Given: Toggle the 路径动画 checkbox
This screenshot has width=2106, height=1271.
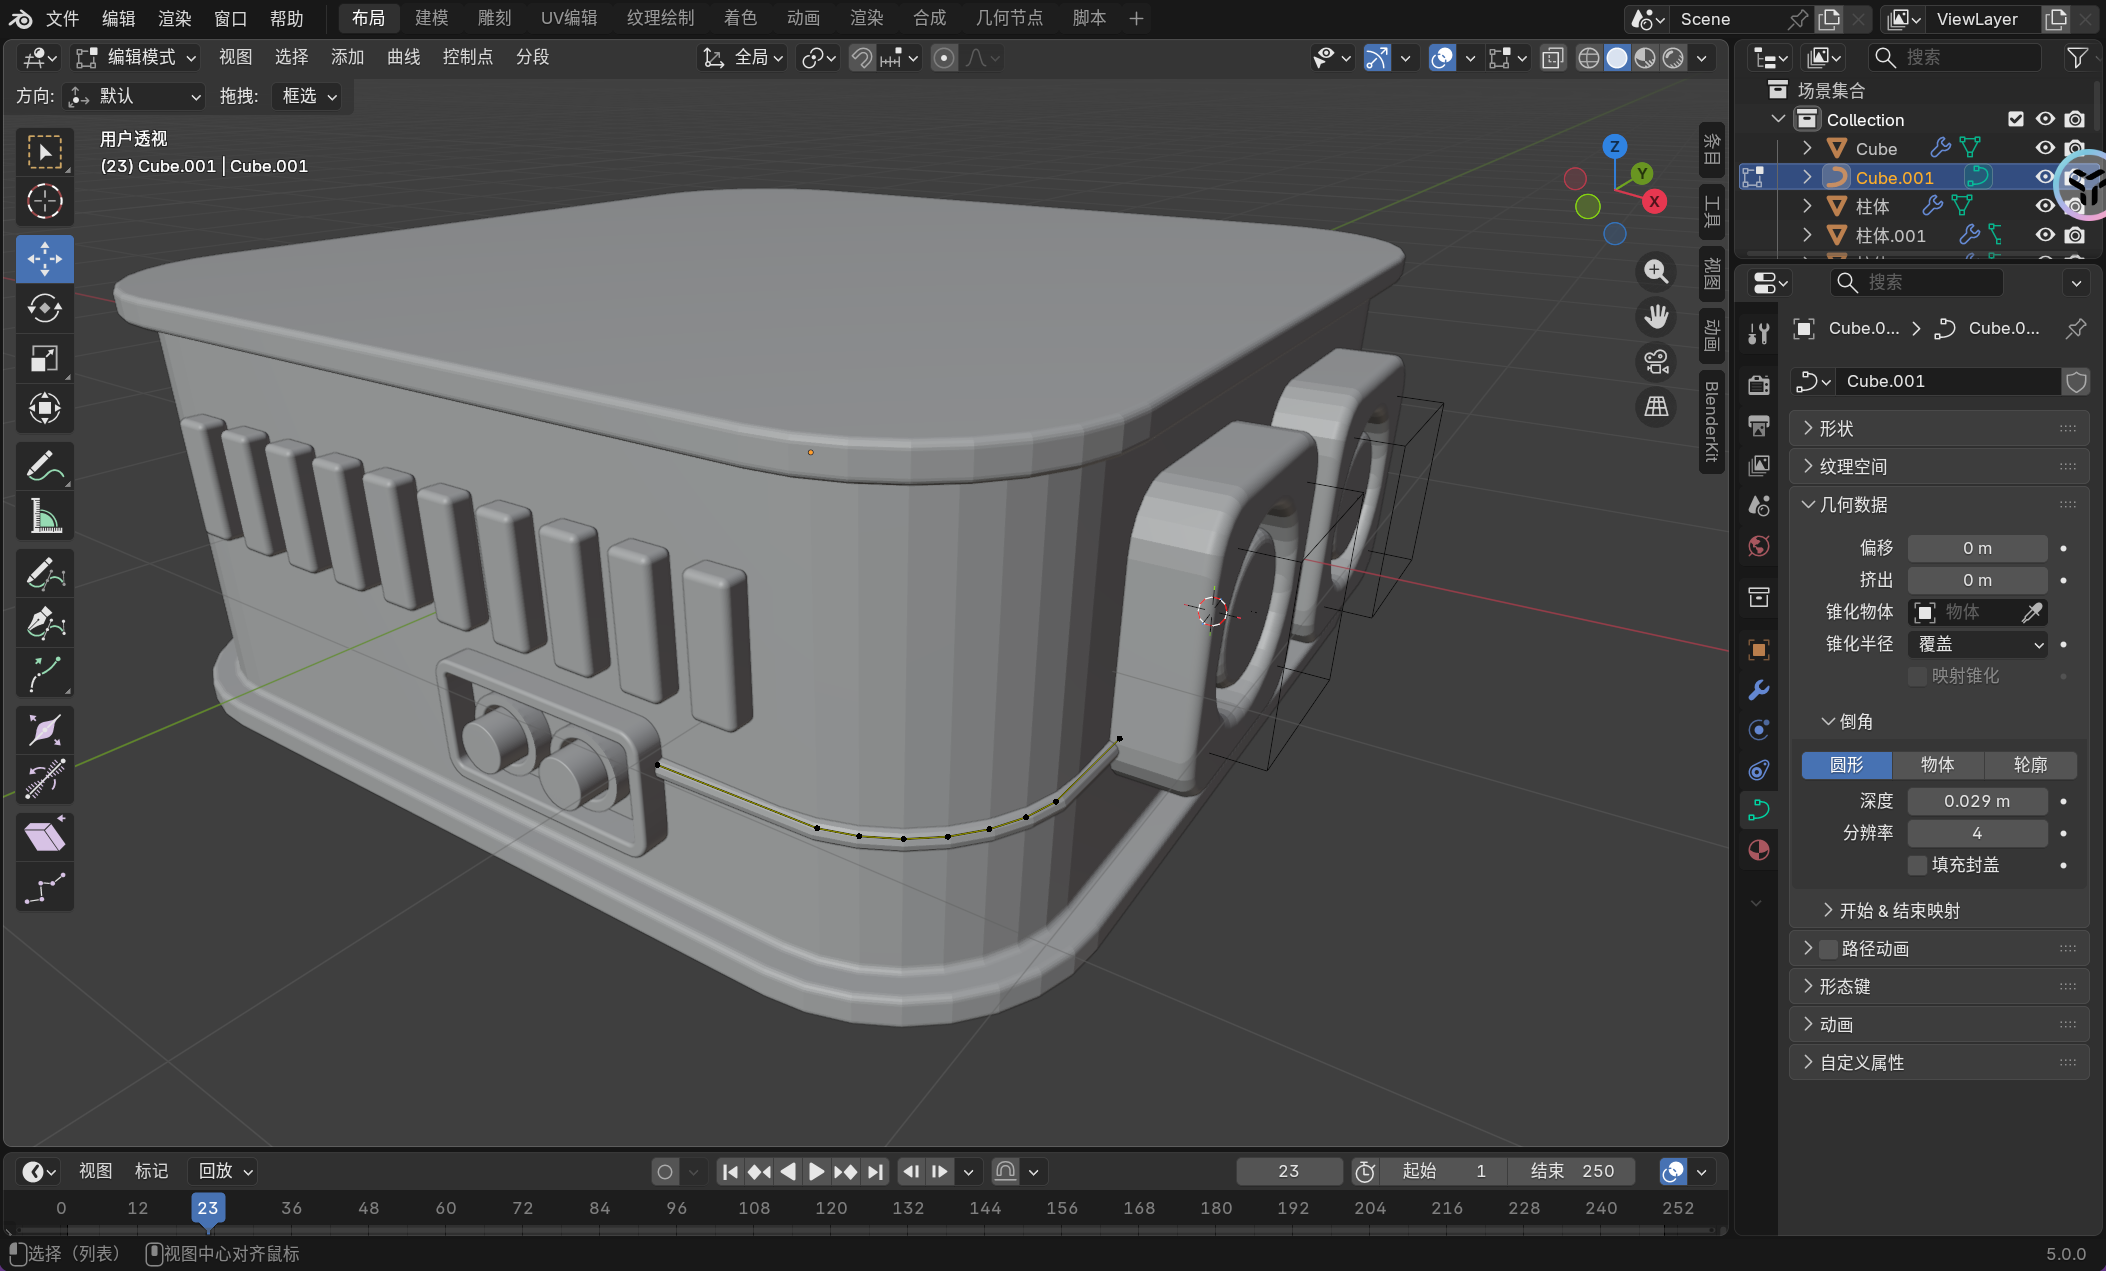Looking at the screenshot, I should pos(1828,948).
